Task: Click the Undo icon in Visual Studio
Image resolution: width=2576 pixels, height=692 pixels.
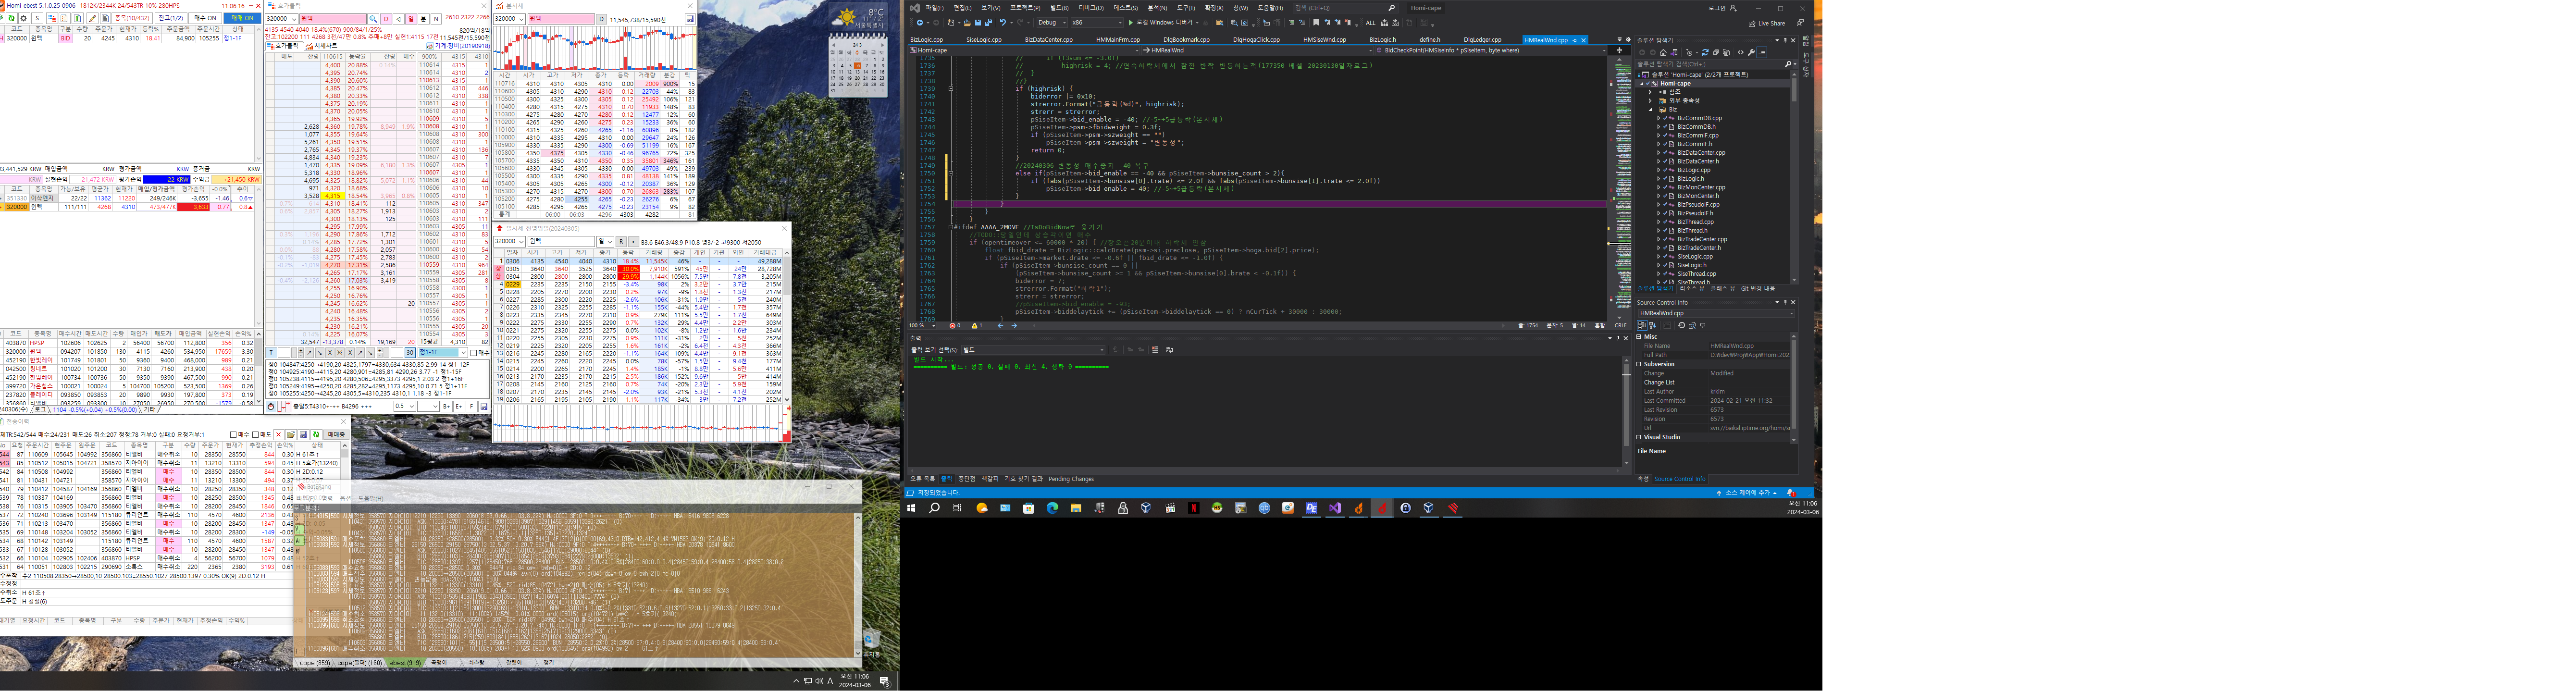Action: pos(1002,23)
